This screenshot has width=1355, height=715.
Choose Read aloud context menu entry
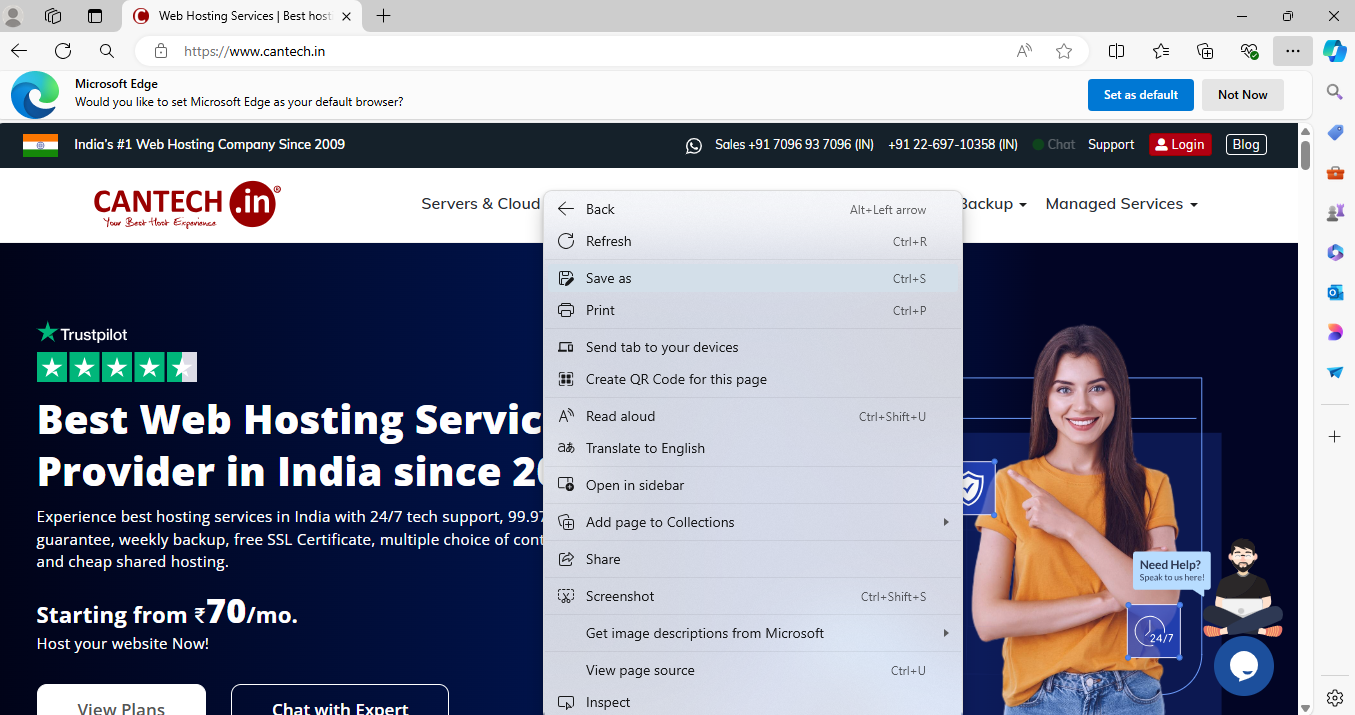coord(752,416)
